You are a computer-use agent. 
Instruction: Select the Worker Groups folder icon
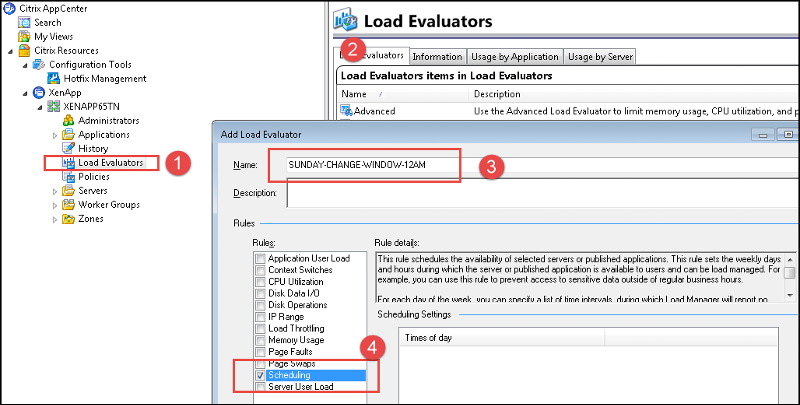coord(68,205)
